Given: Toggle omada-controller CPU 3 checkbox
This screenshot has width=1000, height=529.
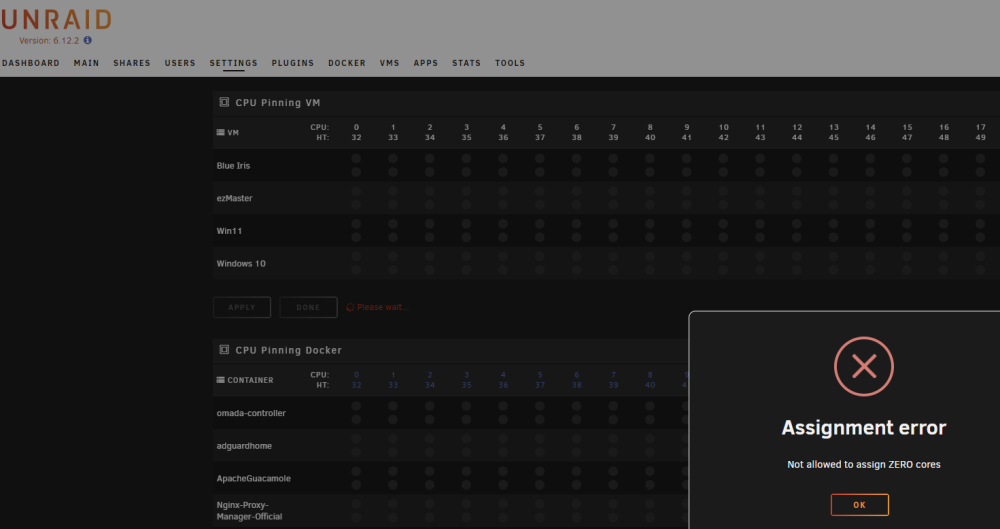Looking at the screenshot, I should (x=466, y=406).
